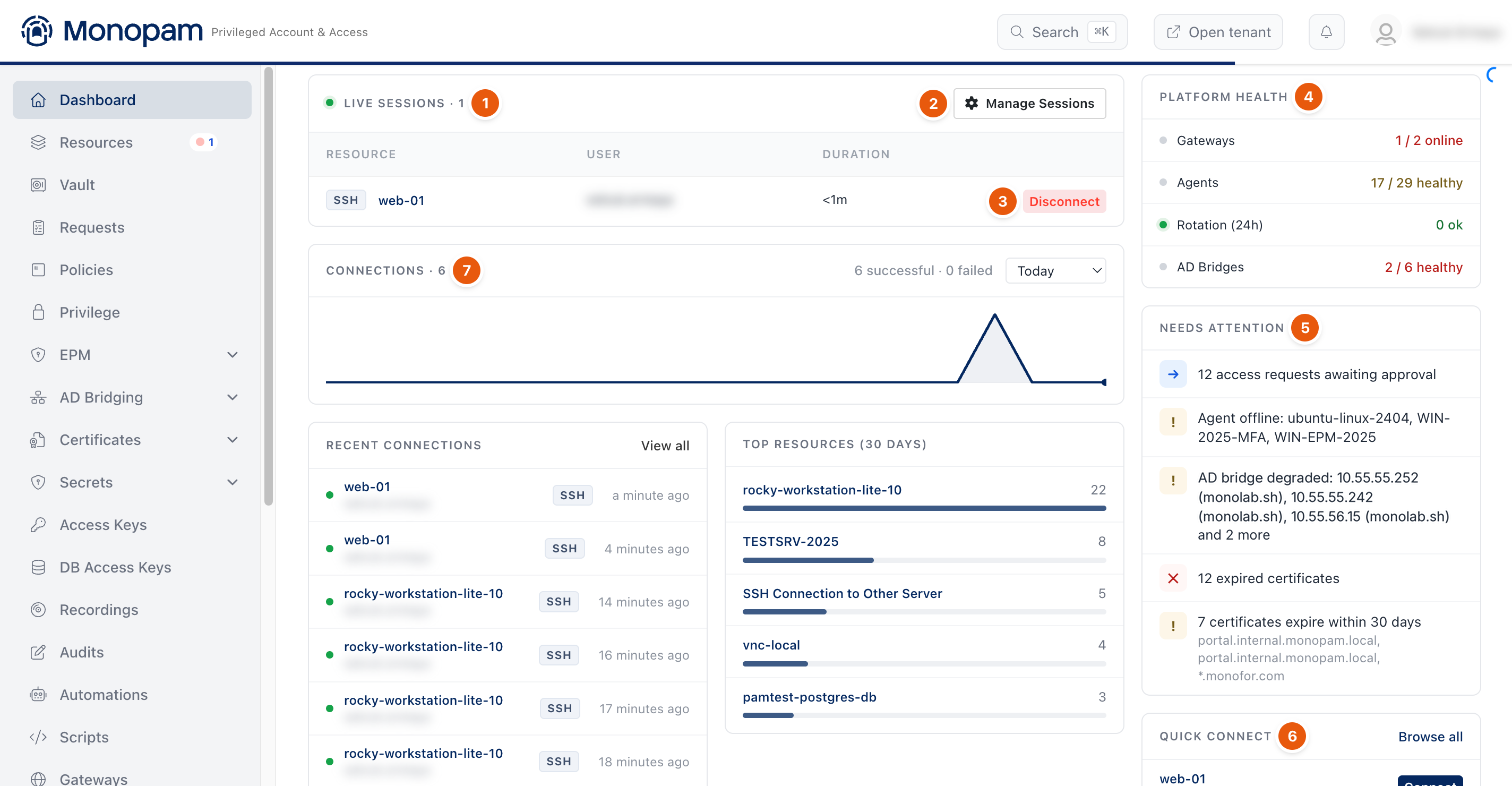Click the Access Keys key icon
Image resolution: width=1512 pixels, height=786 pixels.
(x=39, y=525)
